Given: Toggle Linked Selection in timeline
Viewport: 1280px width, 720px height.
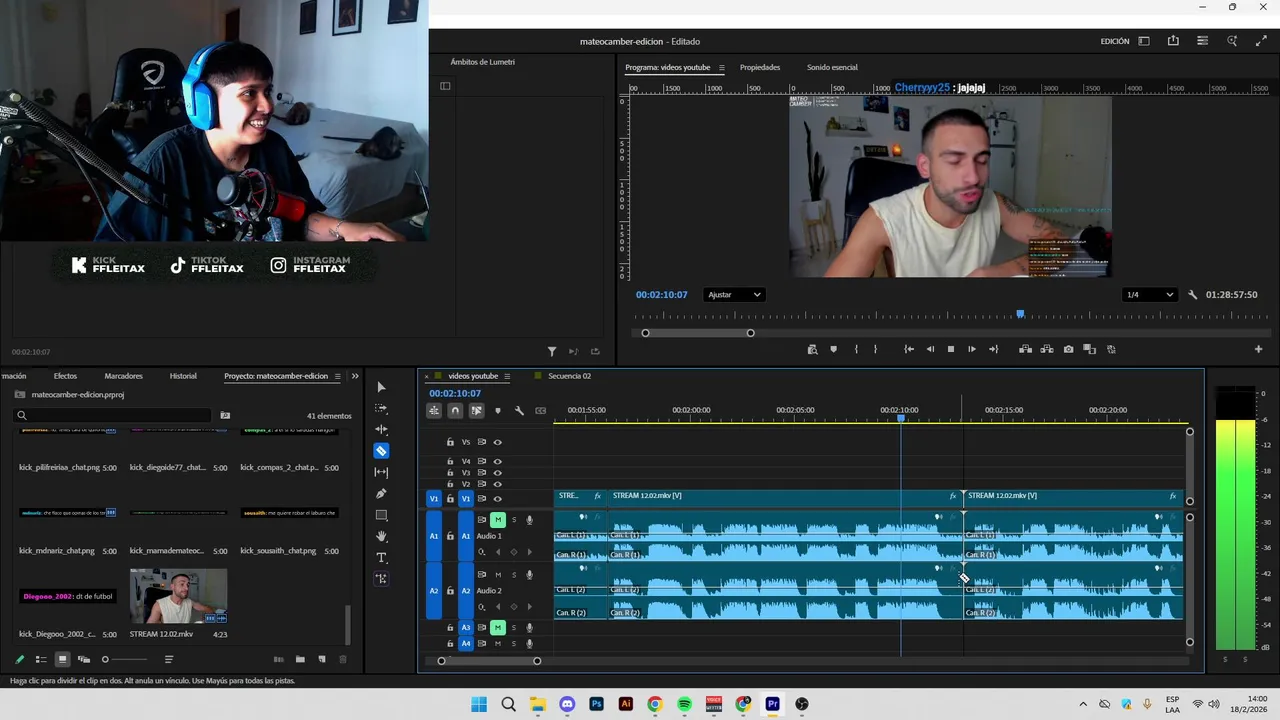Looking at the screenshot, I should [476, 410].
